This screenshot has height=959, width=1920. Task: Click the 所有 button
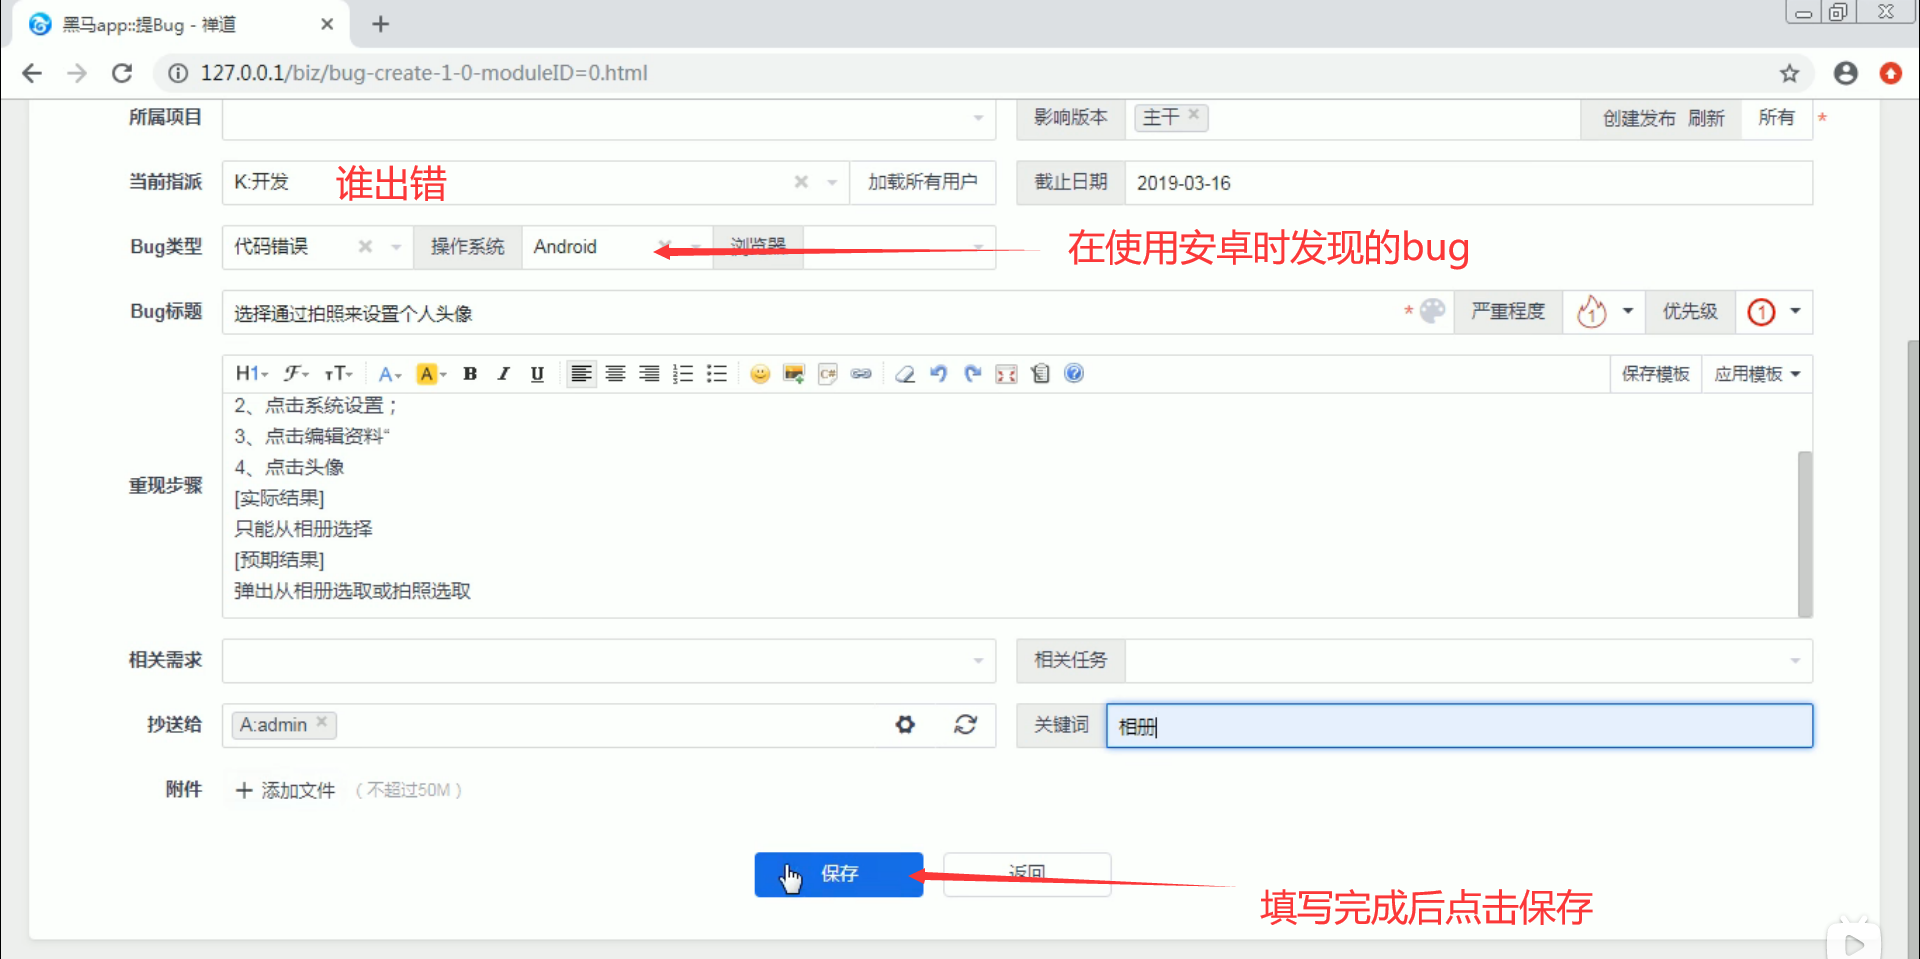coord(1776,118)
